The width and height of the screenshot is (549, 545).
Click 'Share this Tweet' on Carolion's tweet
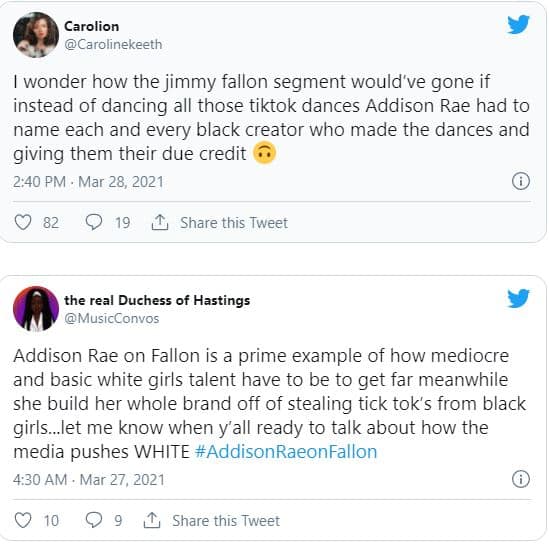pos(234,223)
